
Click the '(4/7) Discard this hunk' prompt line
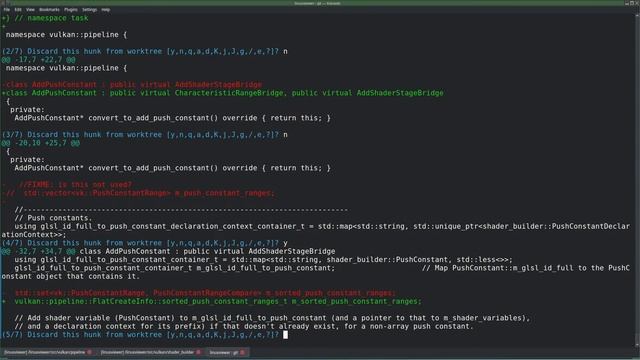(144, 243)
